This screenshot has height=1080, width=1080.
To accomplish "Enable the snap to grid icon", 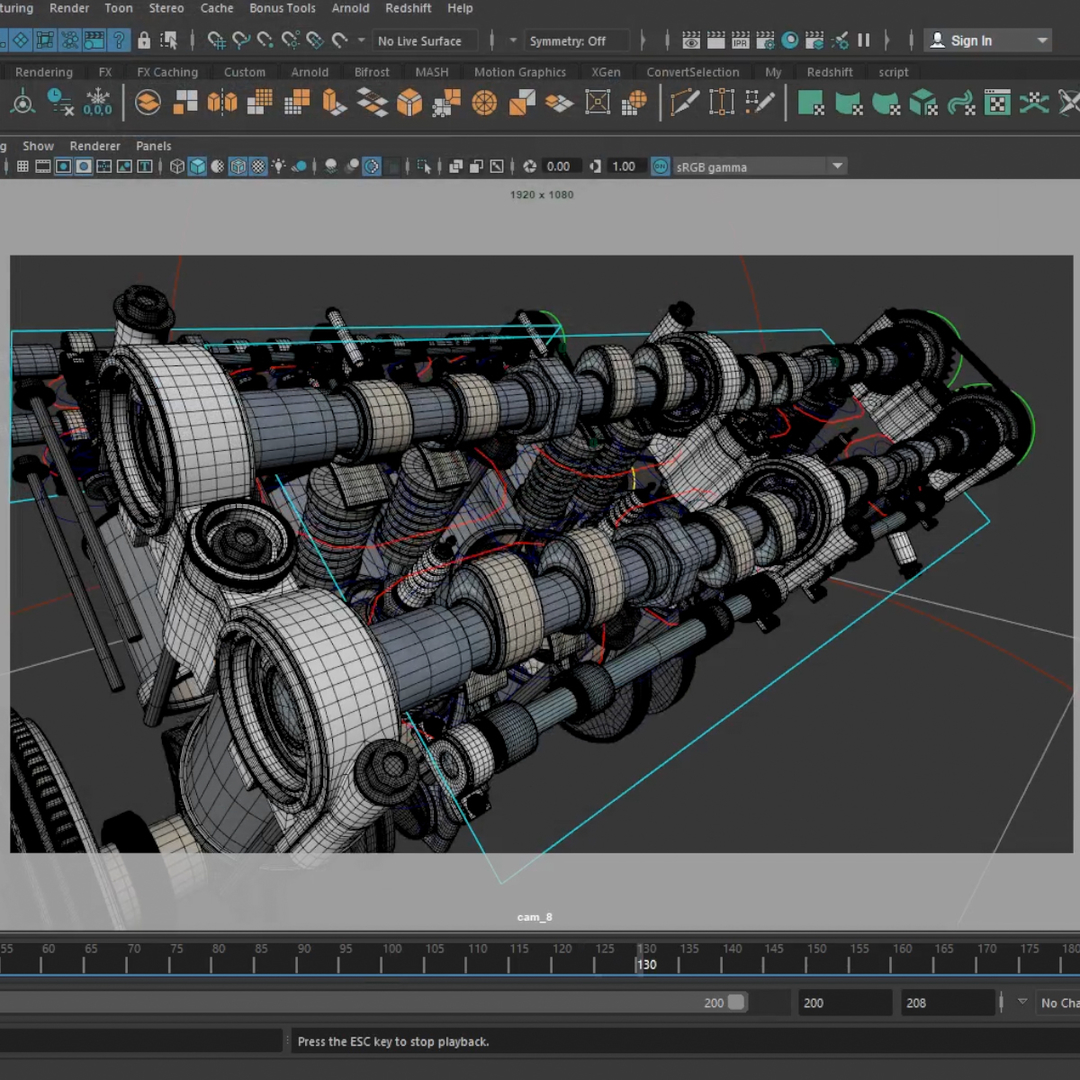I will [216, 40].
